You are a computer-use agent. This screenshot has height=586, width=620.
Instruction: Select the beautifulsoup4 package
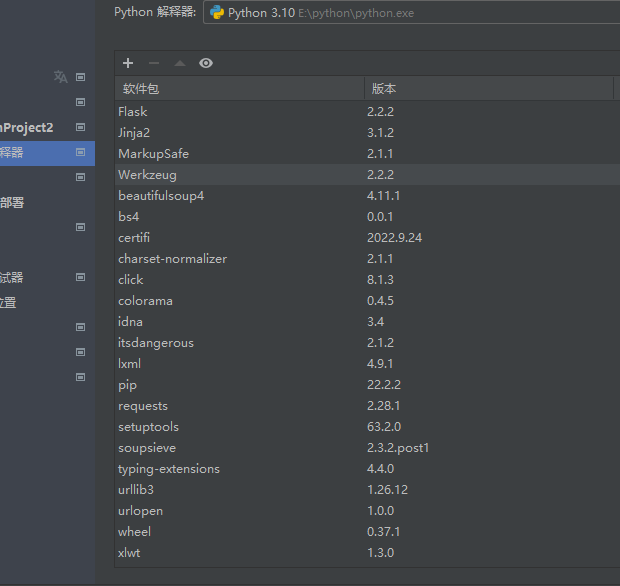367,195
